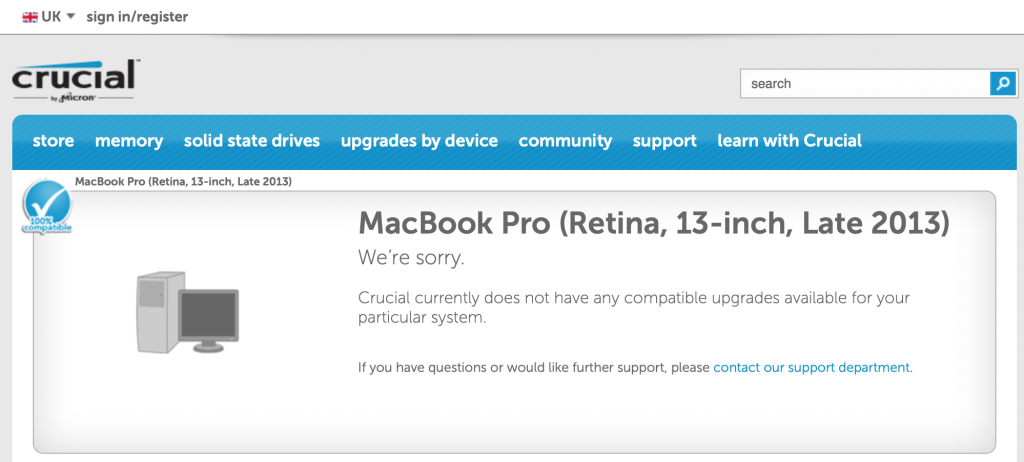Click the desktop computer image

point(187,314)
